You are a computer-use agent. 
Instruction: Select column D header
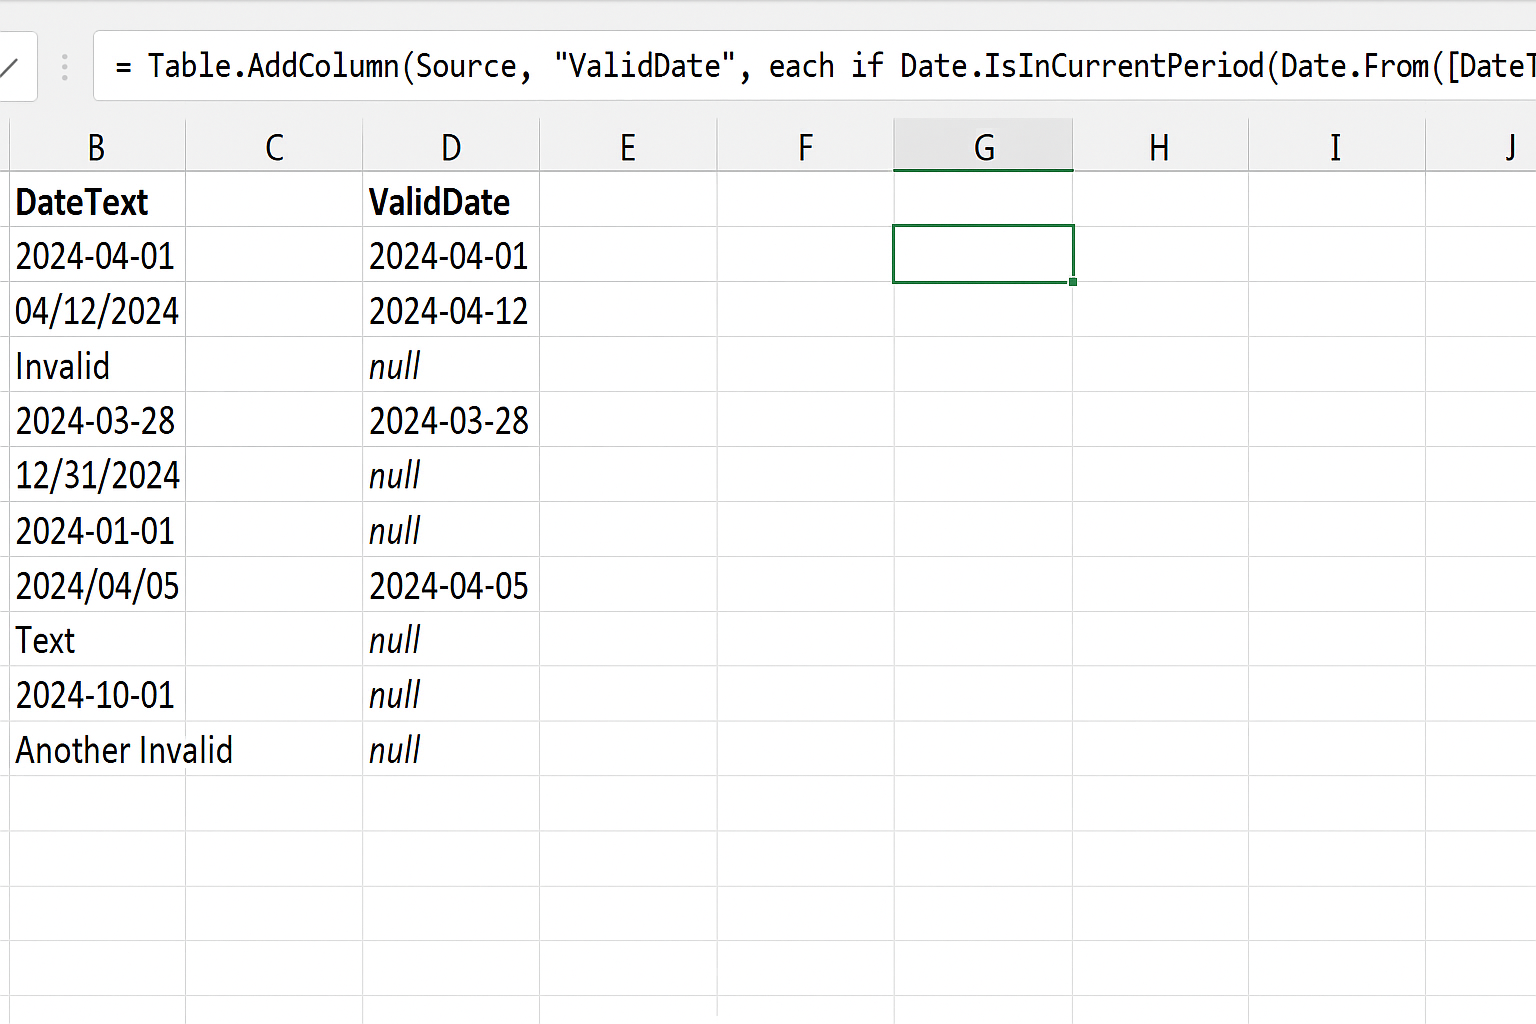pyautogui.click(x=451, y=146)
